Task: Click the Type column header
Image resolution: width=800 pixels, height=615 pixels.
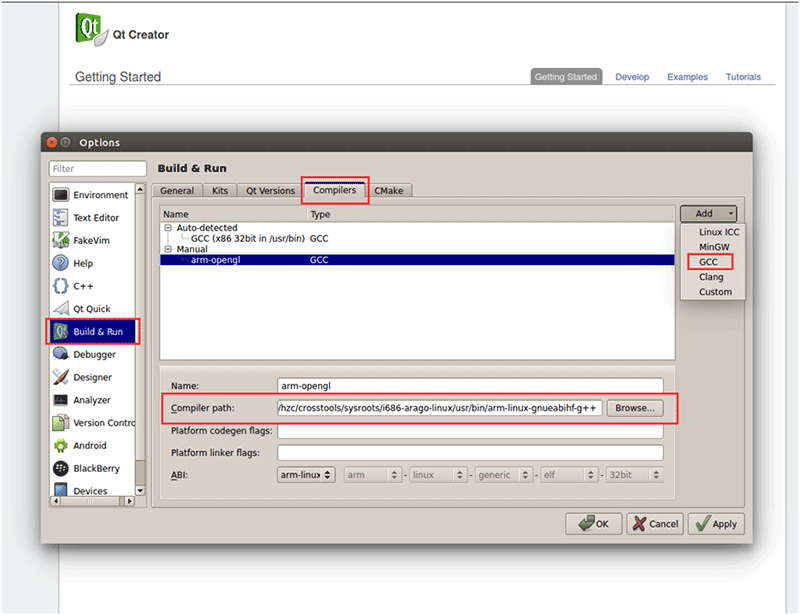Action: click(x=491, y=214)
